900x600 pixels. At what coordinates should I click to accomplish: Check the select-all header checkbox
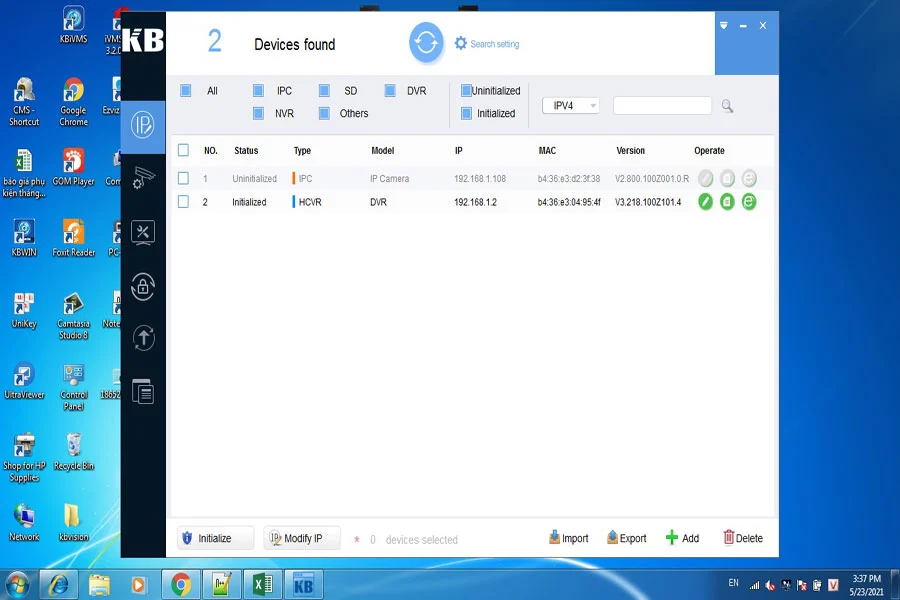click(x=183, y=150)
